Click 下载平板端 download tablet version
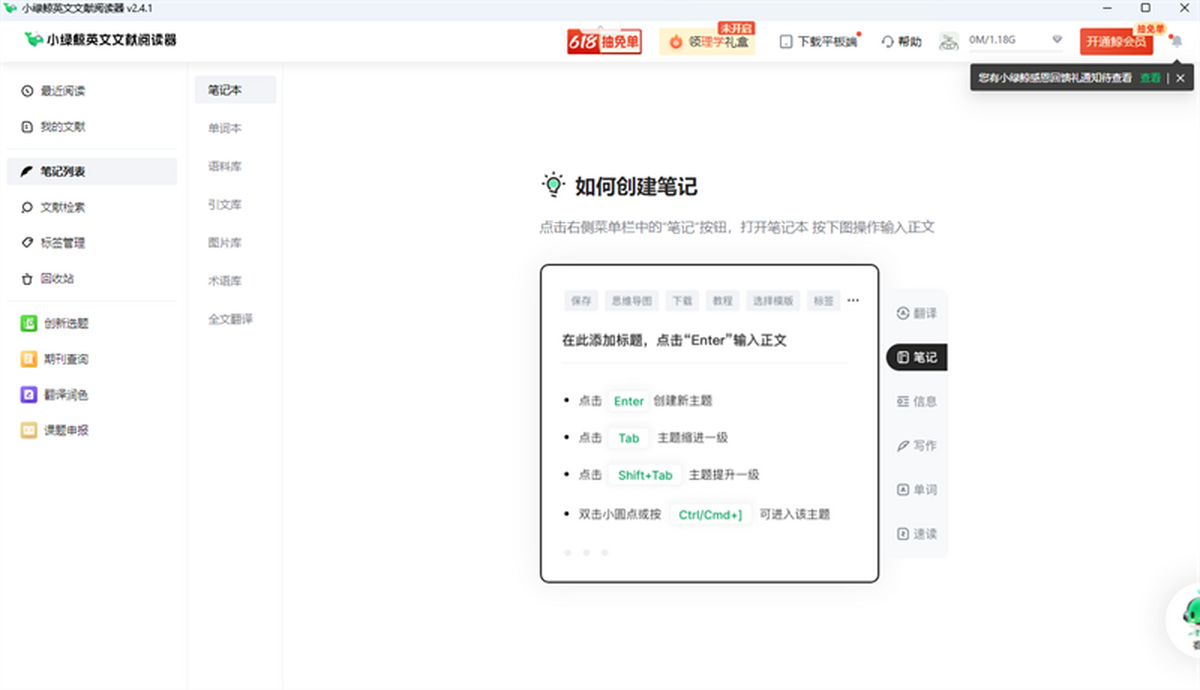1200x690 pixels. pos(819,42)
